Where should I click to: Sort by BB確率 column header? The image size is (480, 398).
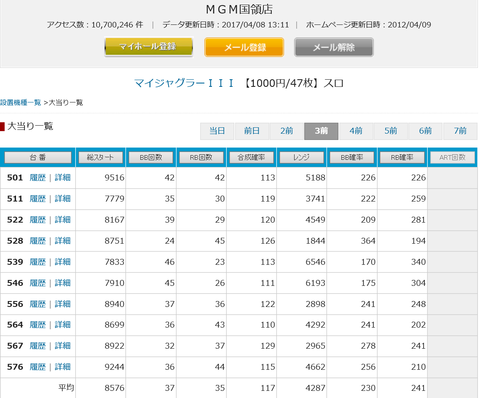click(352, 157)
